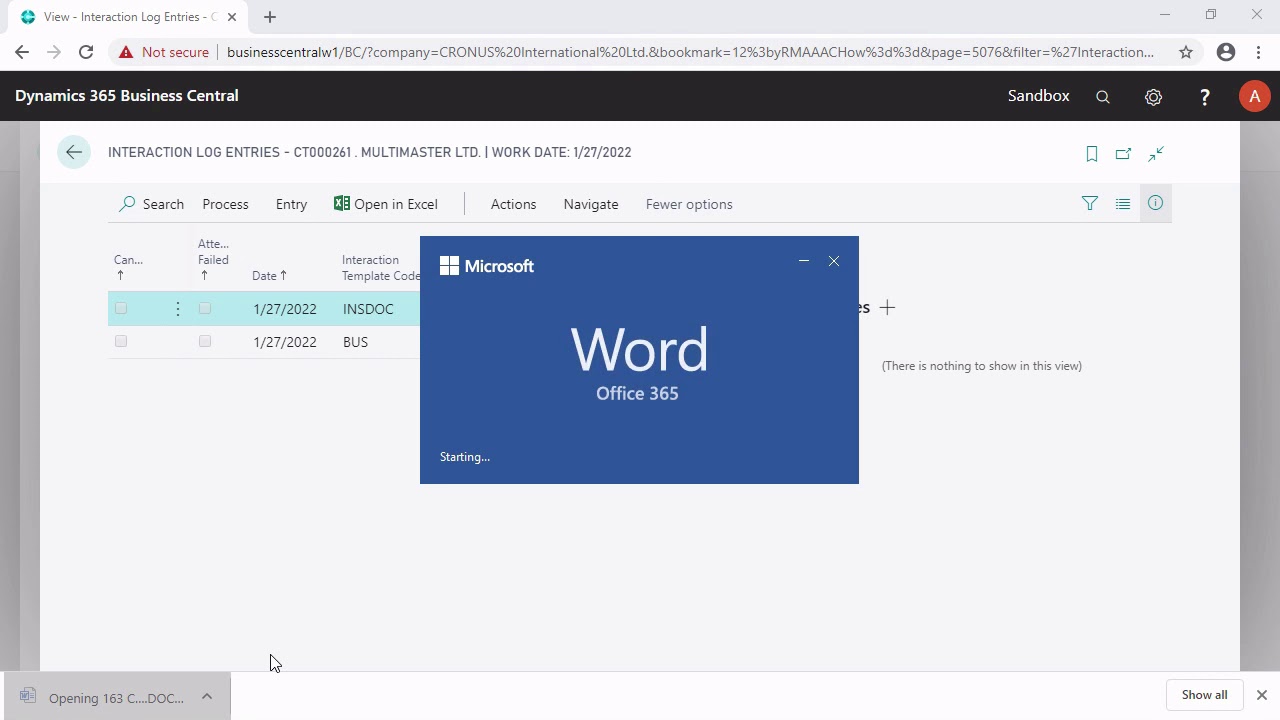Toggle the FactBox information icon
The image size is (1280, 720).
pos(1155,203)
